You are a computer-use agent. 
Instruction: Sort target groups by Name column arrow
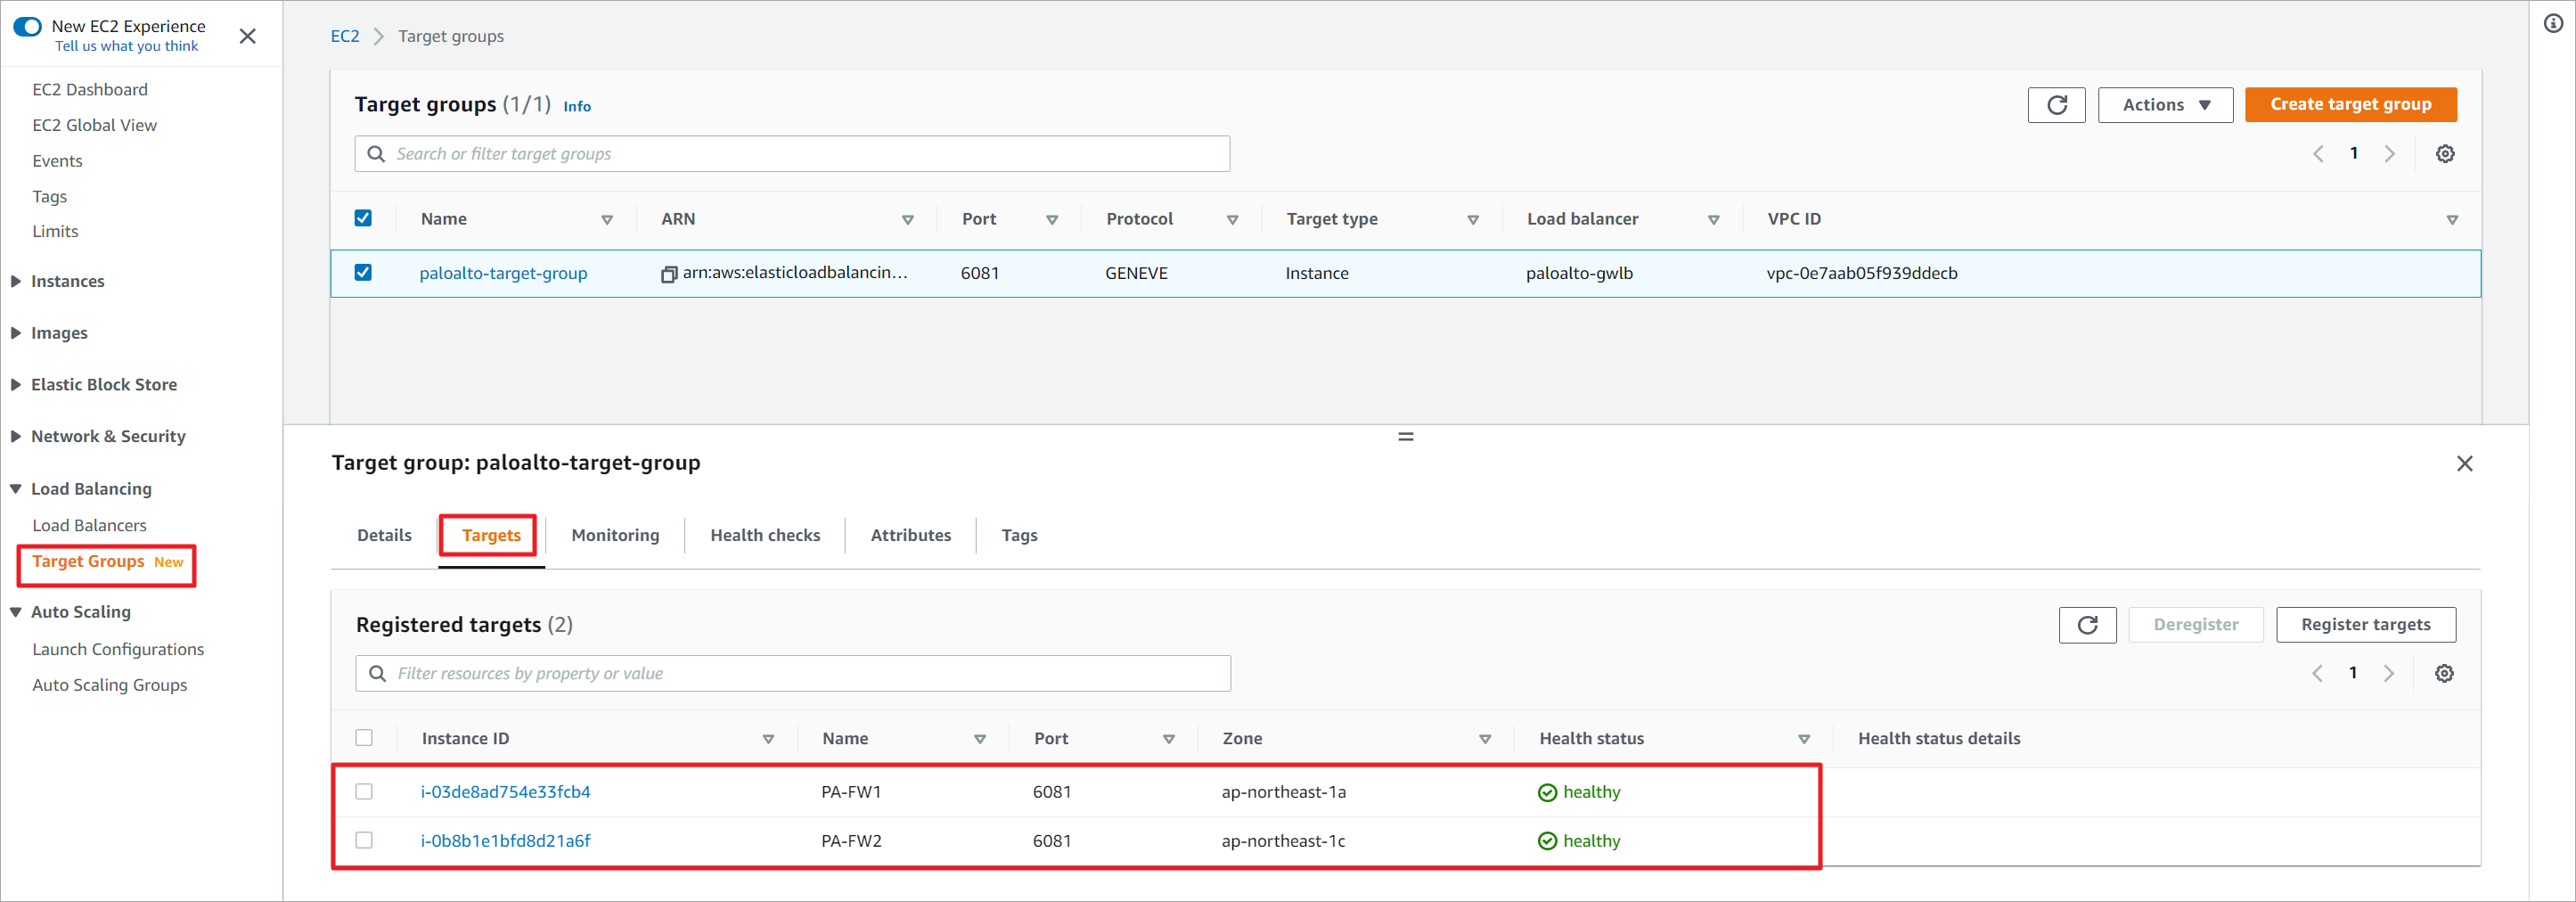point(607,220)
